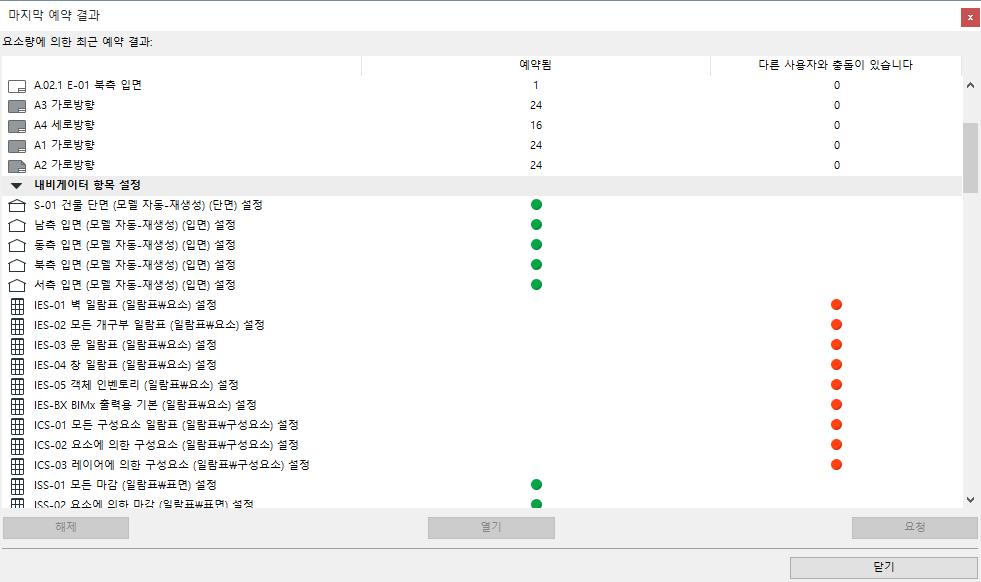Image resolution: width=981 pixels, height=582 pixels.
Task: Click the A4 세로방향 layout icon
Action: coord(16,125)
